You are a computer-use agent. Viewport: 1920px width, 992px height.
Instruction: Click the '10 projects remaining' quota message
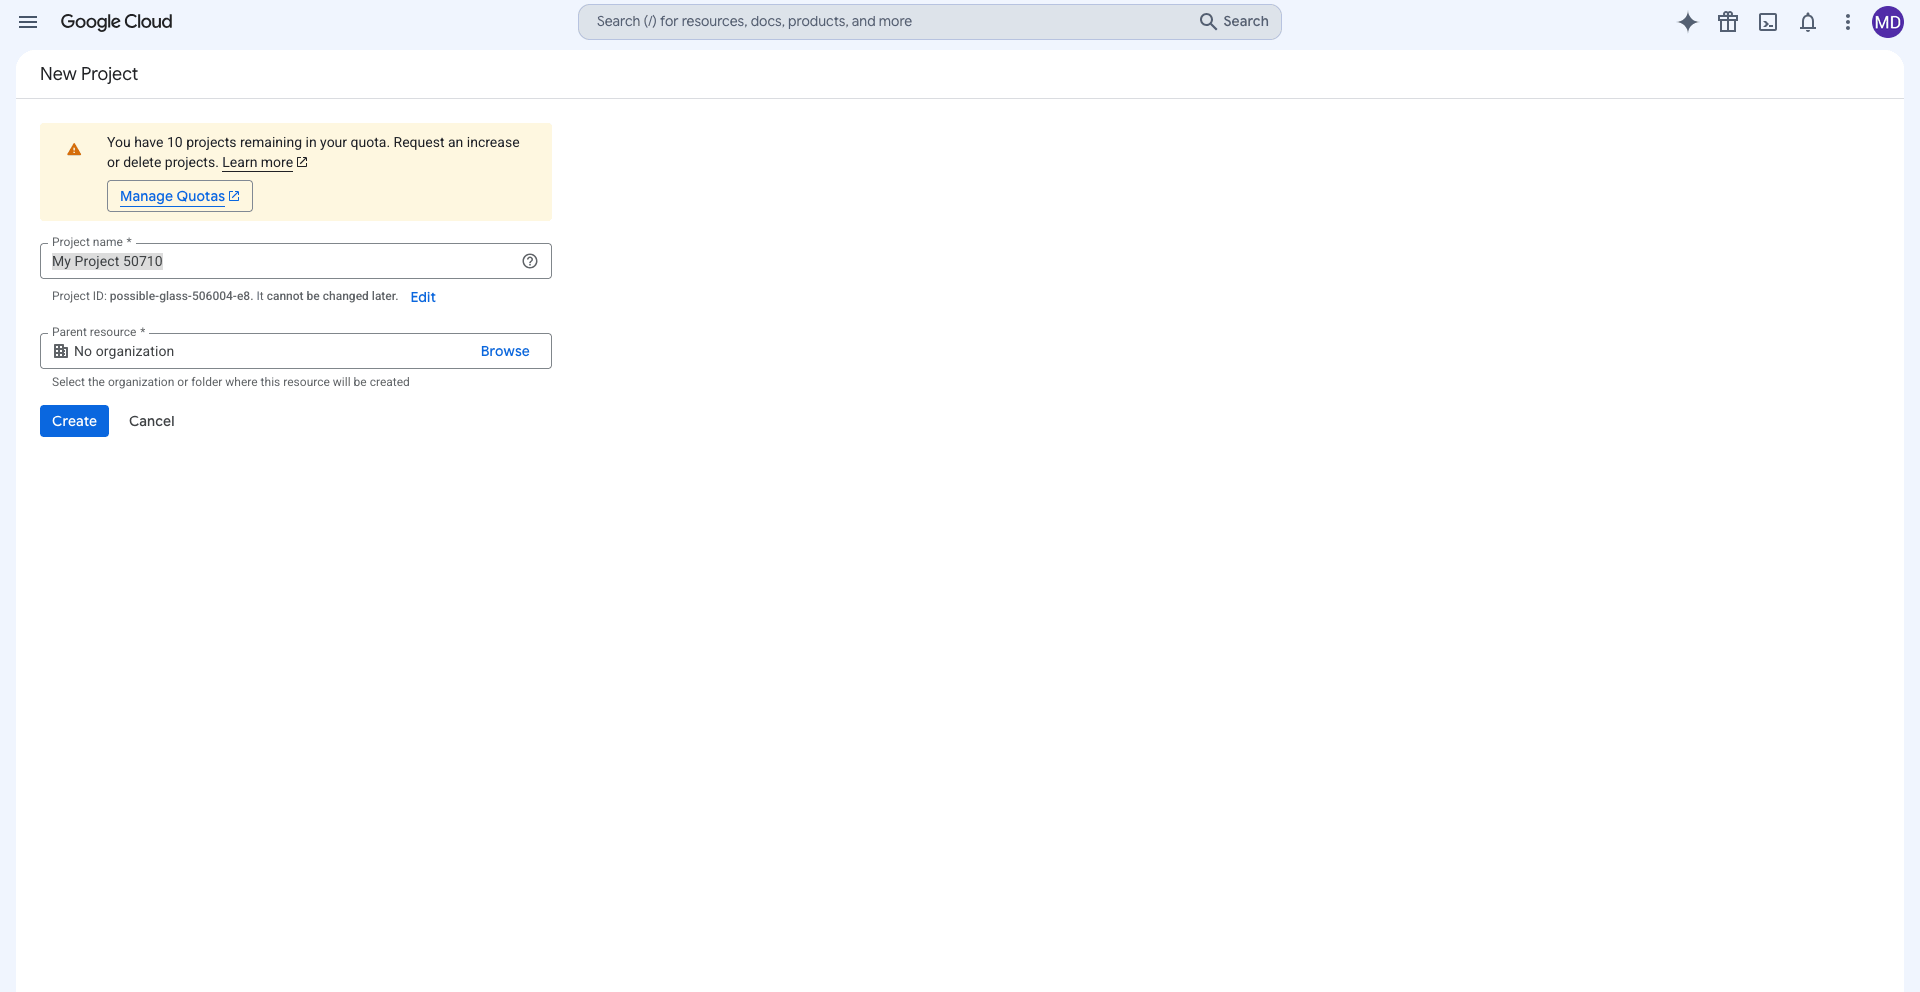pos(313,152)
